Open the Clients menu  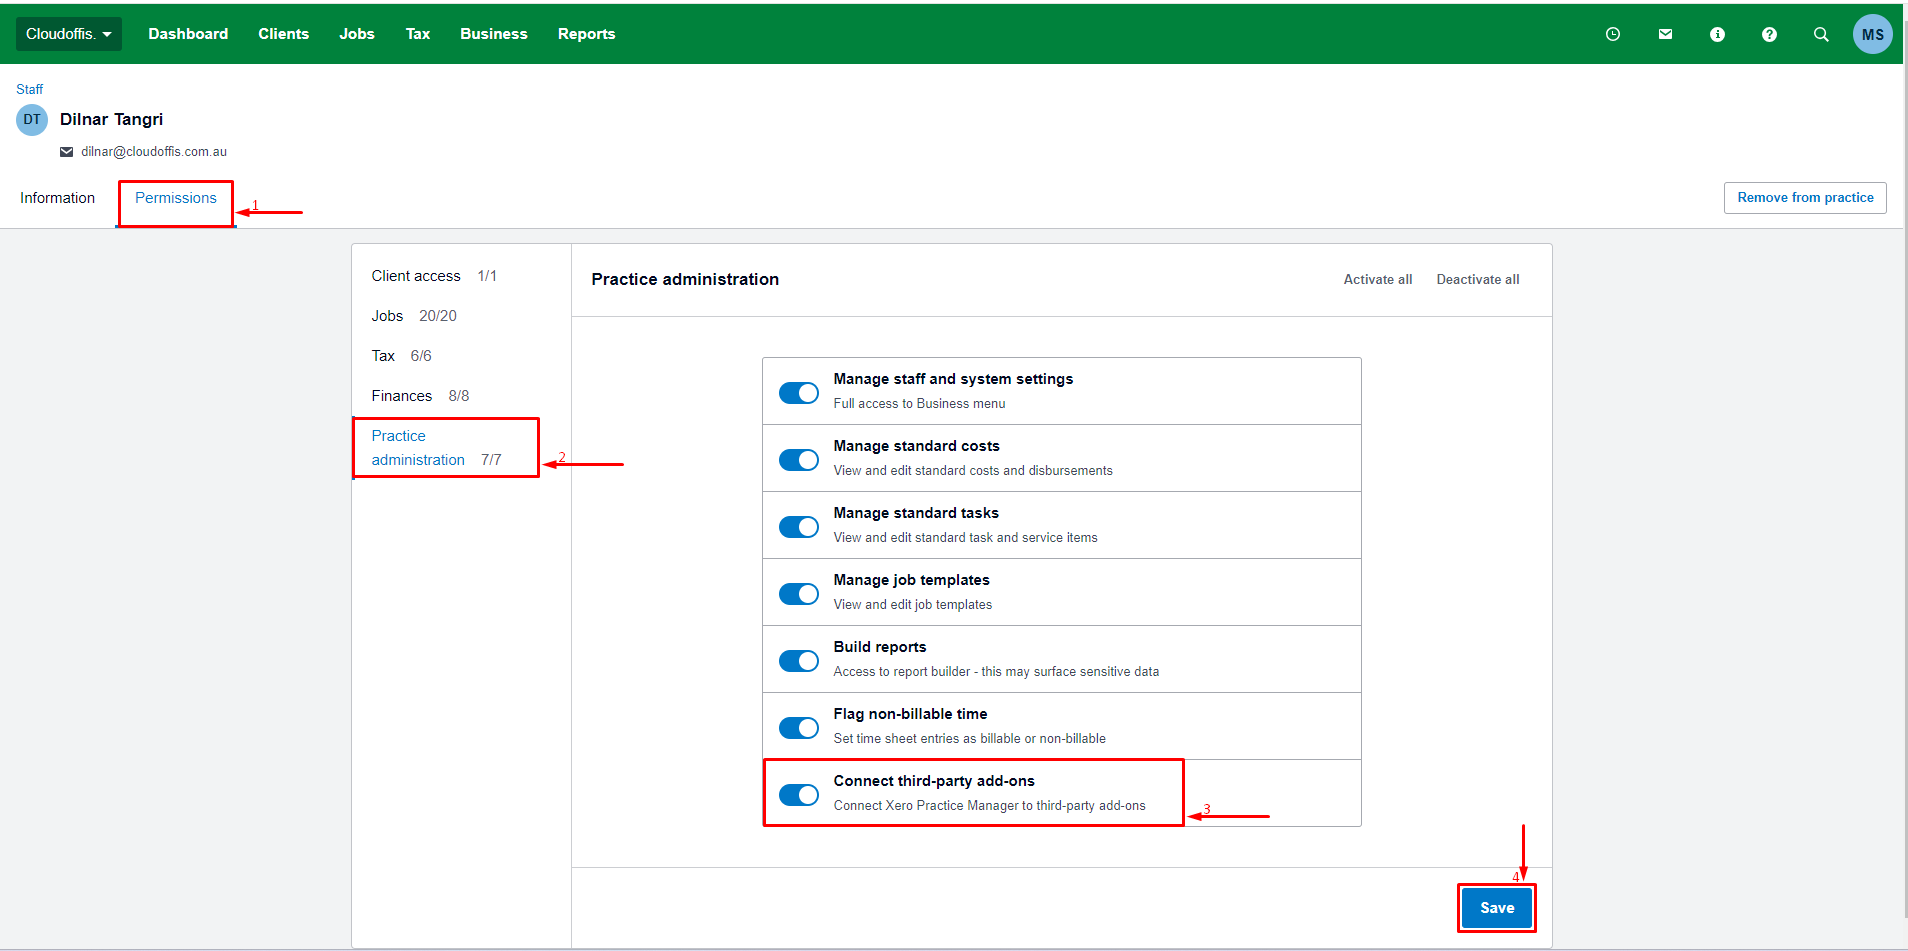[284, 34]
